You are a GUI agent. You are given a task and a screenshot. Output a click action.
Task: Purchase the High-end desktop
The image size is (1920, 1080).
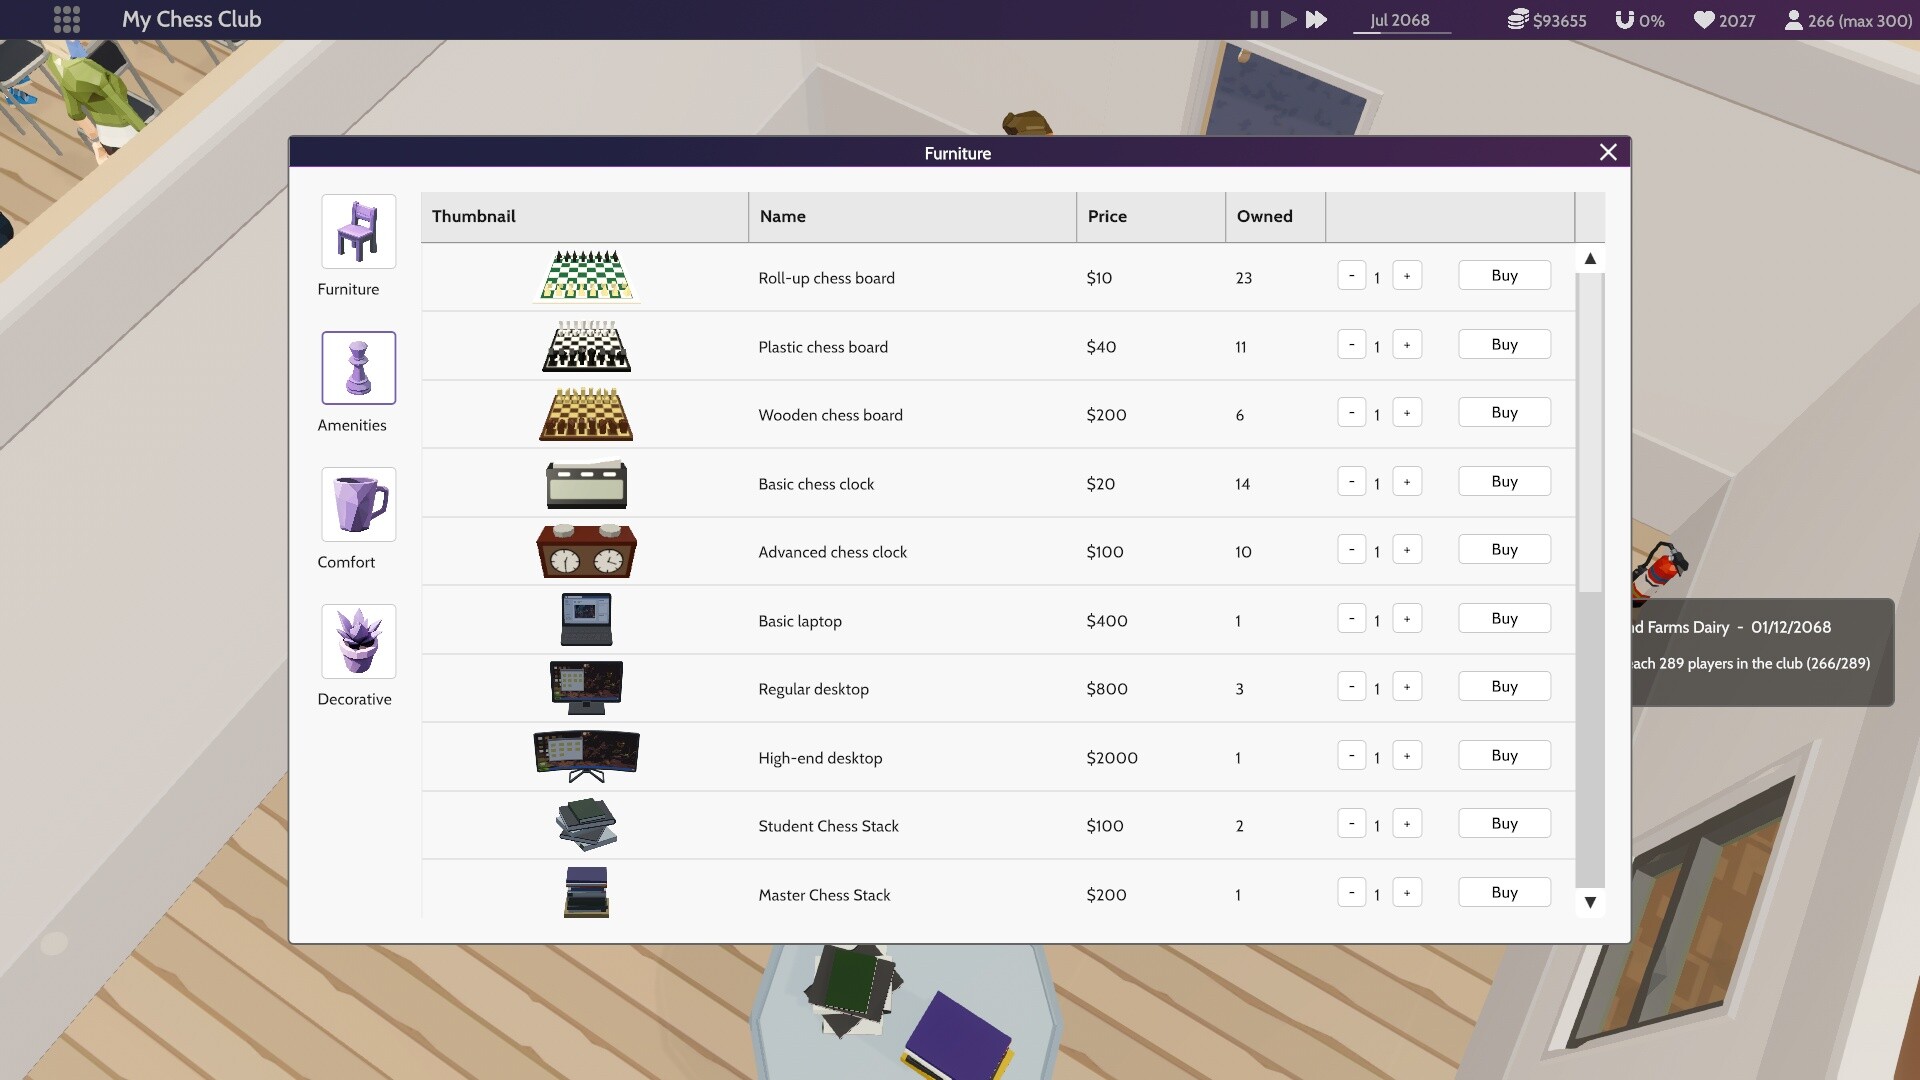pyautogui.click(x=1504, y=755)
